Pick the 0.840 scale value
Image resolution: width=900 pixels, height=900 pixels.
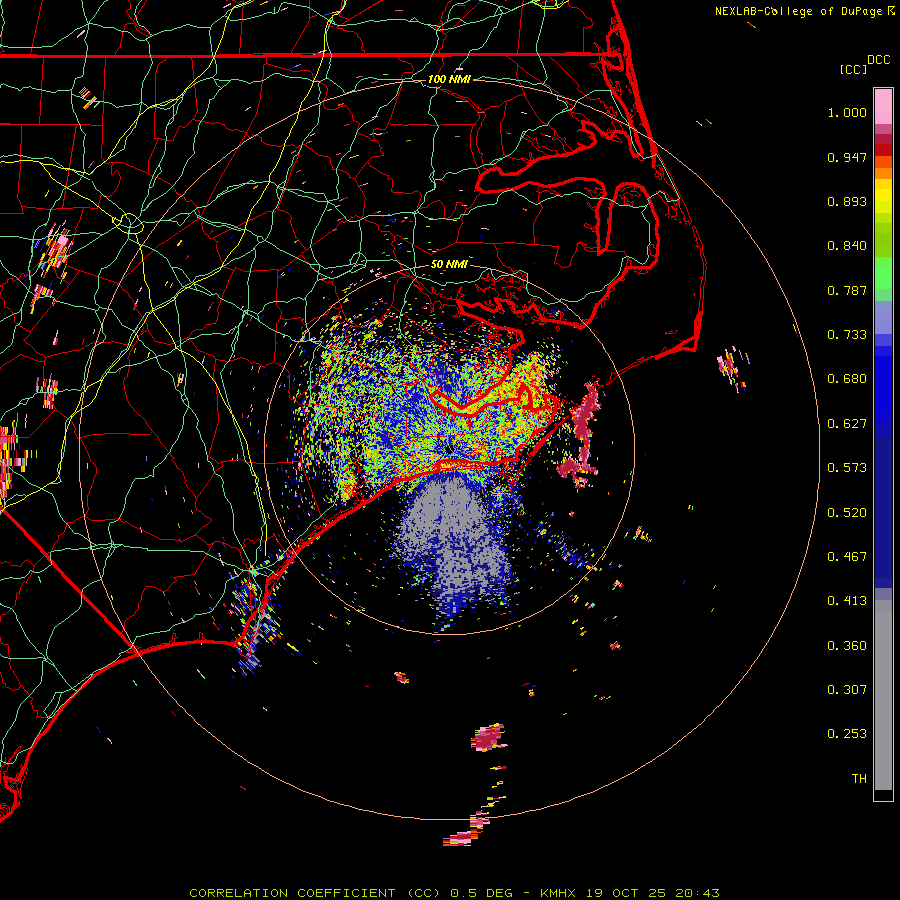(x=847, y=246)
